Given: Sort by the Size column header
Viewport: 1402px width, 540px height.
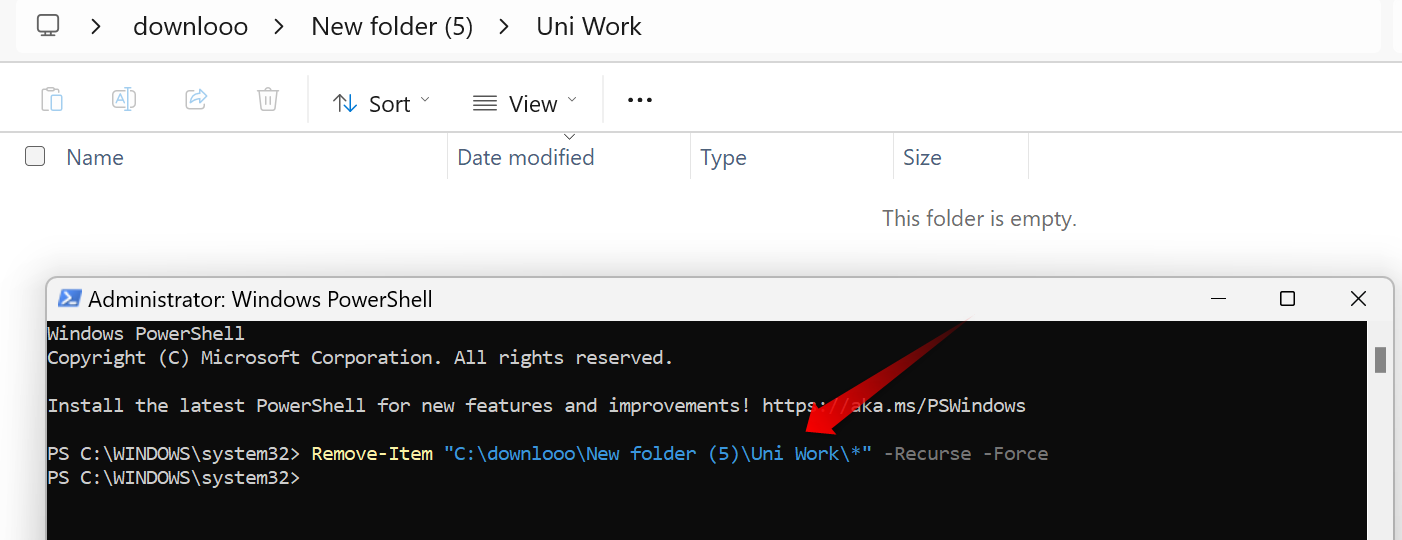Looking at the screenshot, I should (922, 157).
